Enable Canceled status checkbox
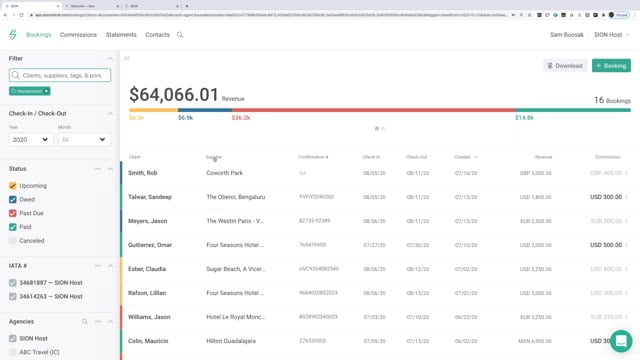The height and width of the screenshot is (360, 640). (13, 241)
